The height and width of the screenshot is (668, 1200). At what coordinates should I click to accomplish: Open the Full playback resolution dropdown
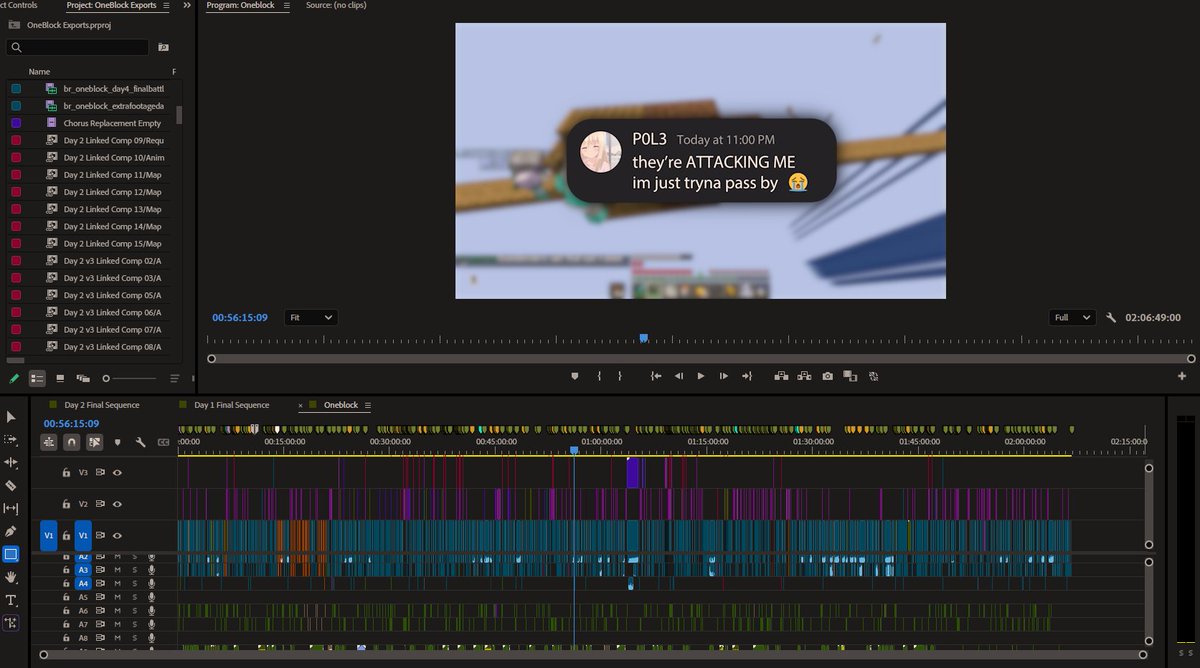(x=1073, y=317)
